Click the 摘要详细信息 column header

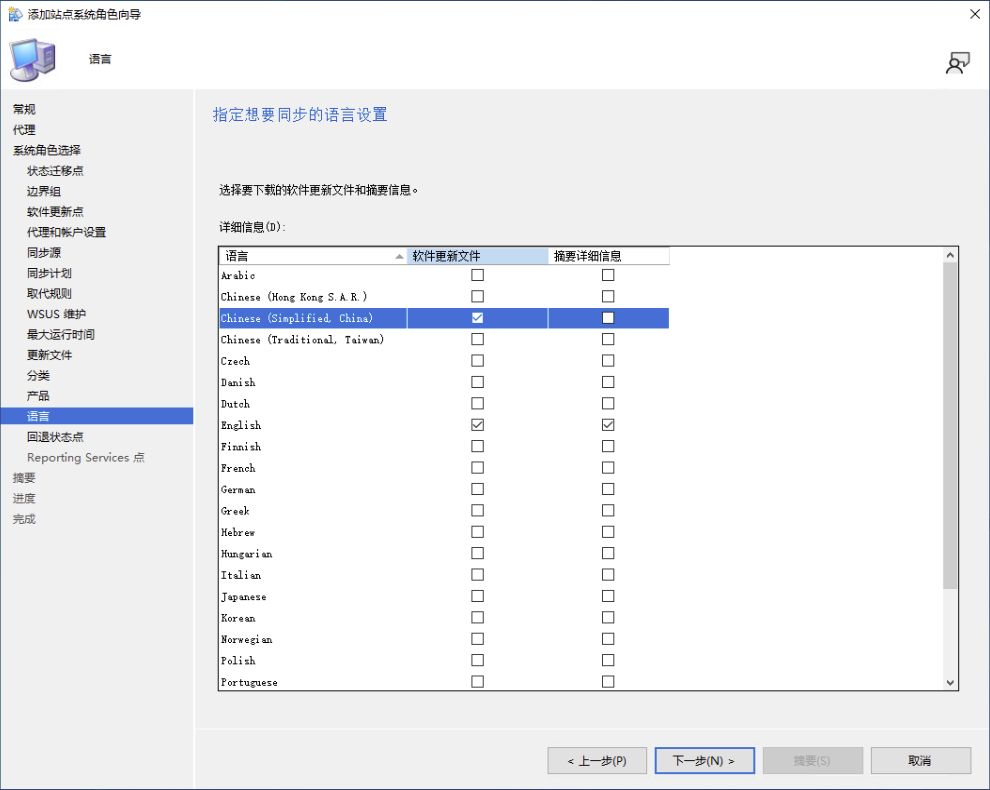pos(609,256)
